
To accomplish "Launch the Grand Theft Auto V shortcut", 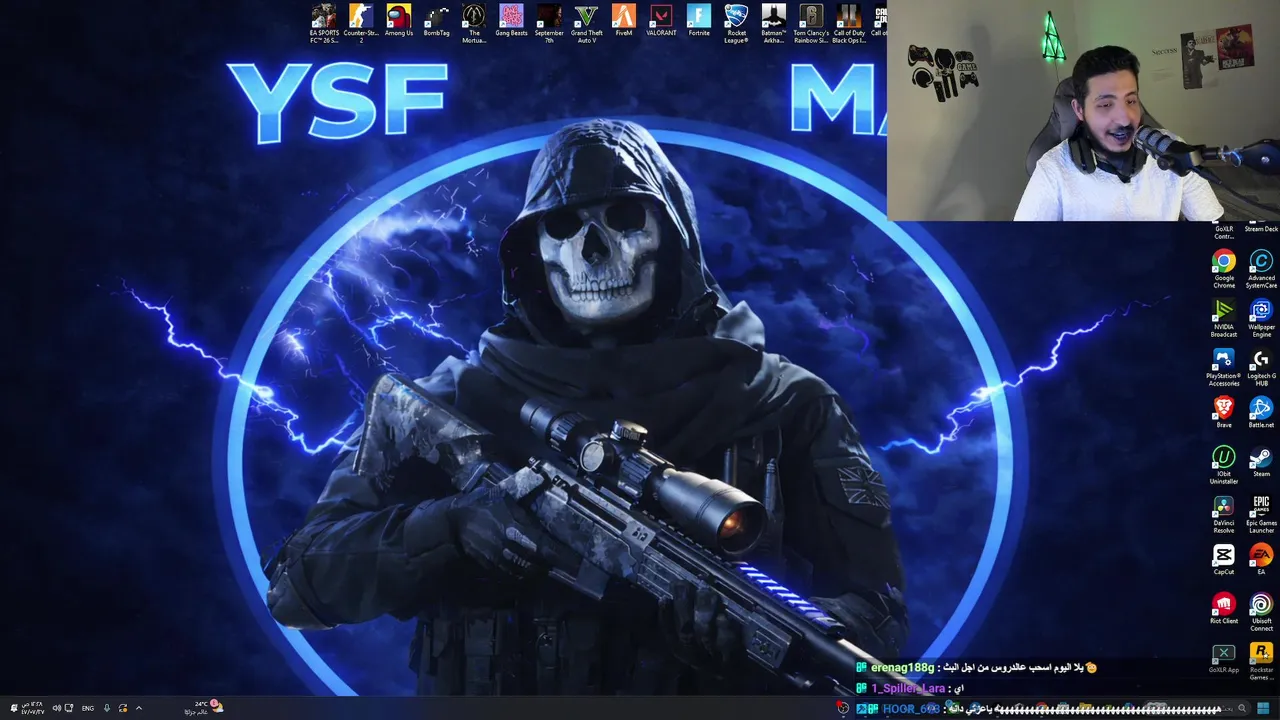I will pyautogui.click(x=586, y=23).
